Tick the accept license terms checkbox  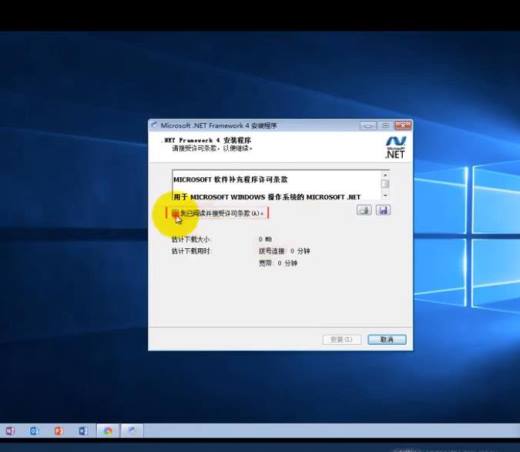(x=175, y=213)
